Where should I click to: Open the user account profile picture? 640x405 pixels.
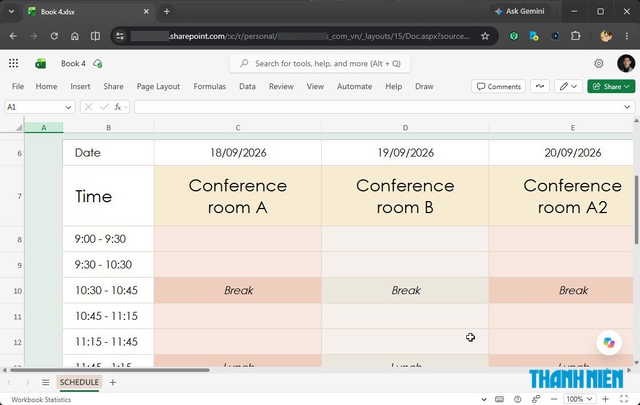pyautogui.click(x=626, y=63)
